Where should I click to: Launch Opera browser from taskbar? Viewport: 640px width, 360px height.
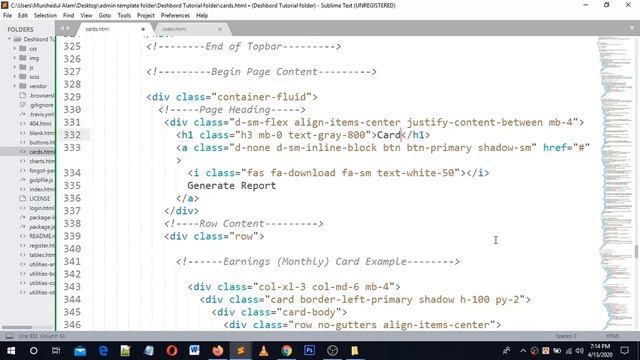pyautogui.click(x=172, y=351)
